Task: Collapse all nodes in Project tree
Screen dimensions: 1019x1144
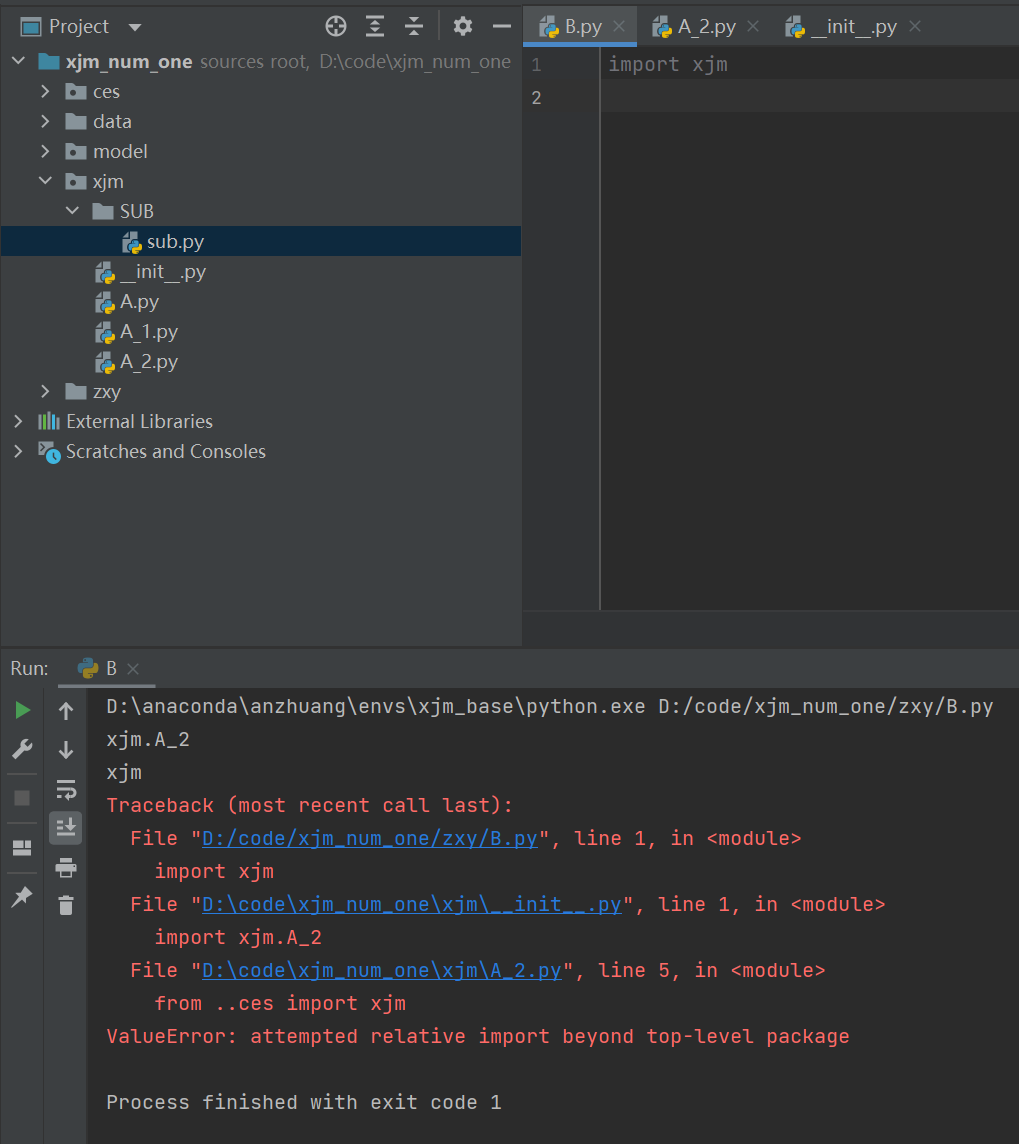Action: [x=413, y=26]
